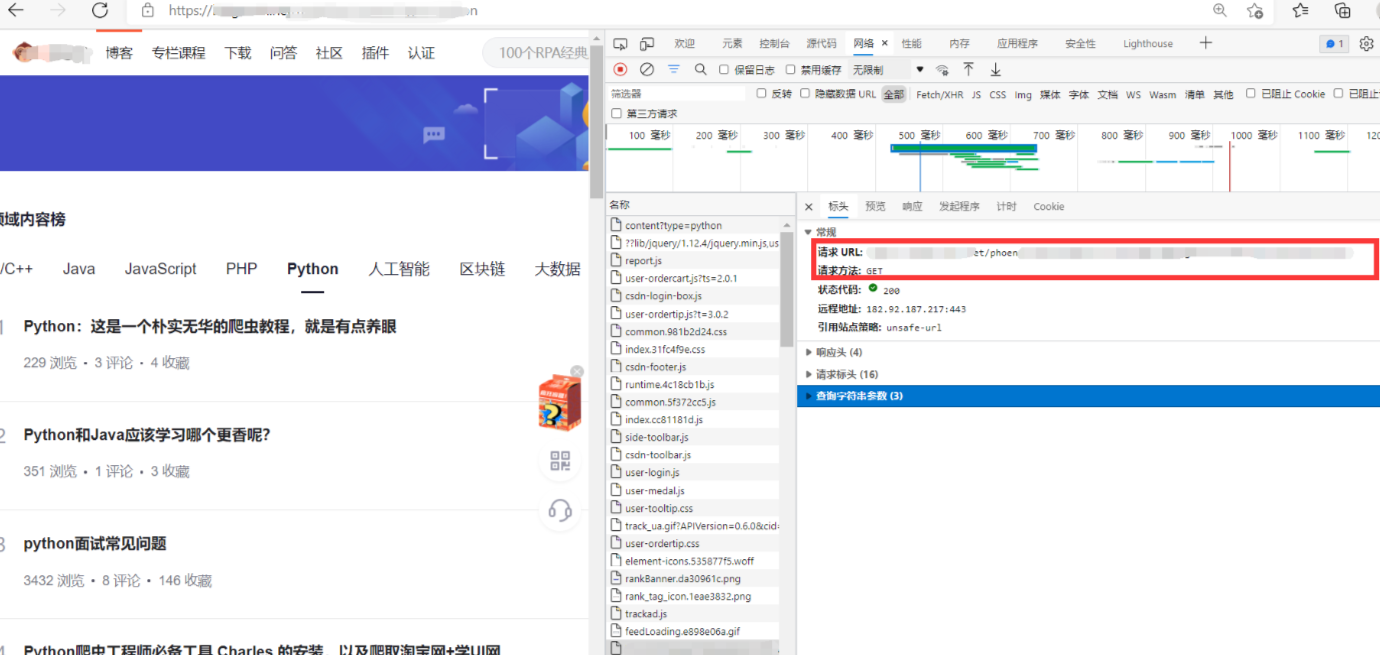Toggle the 已阻止 Cookie checkbox

coord(1250,94)
